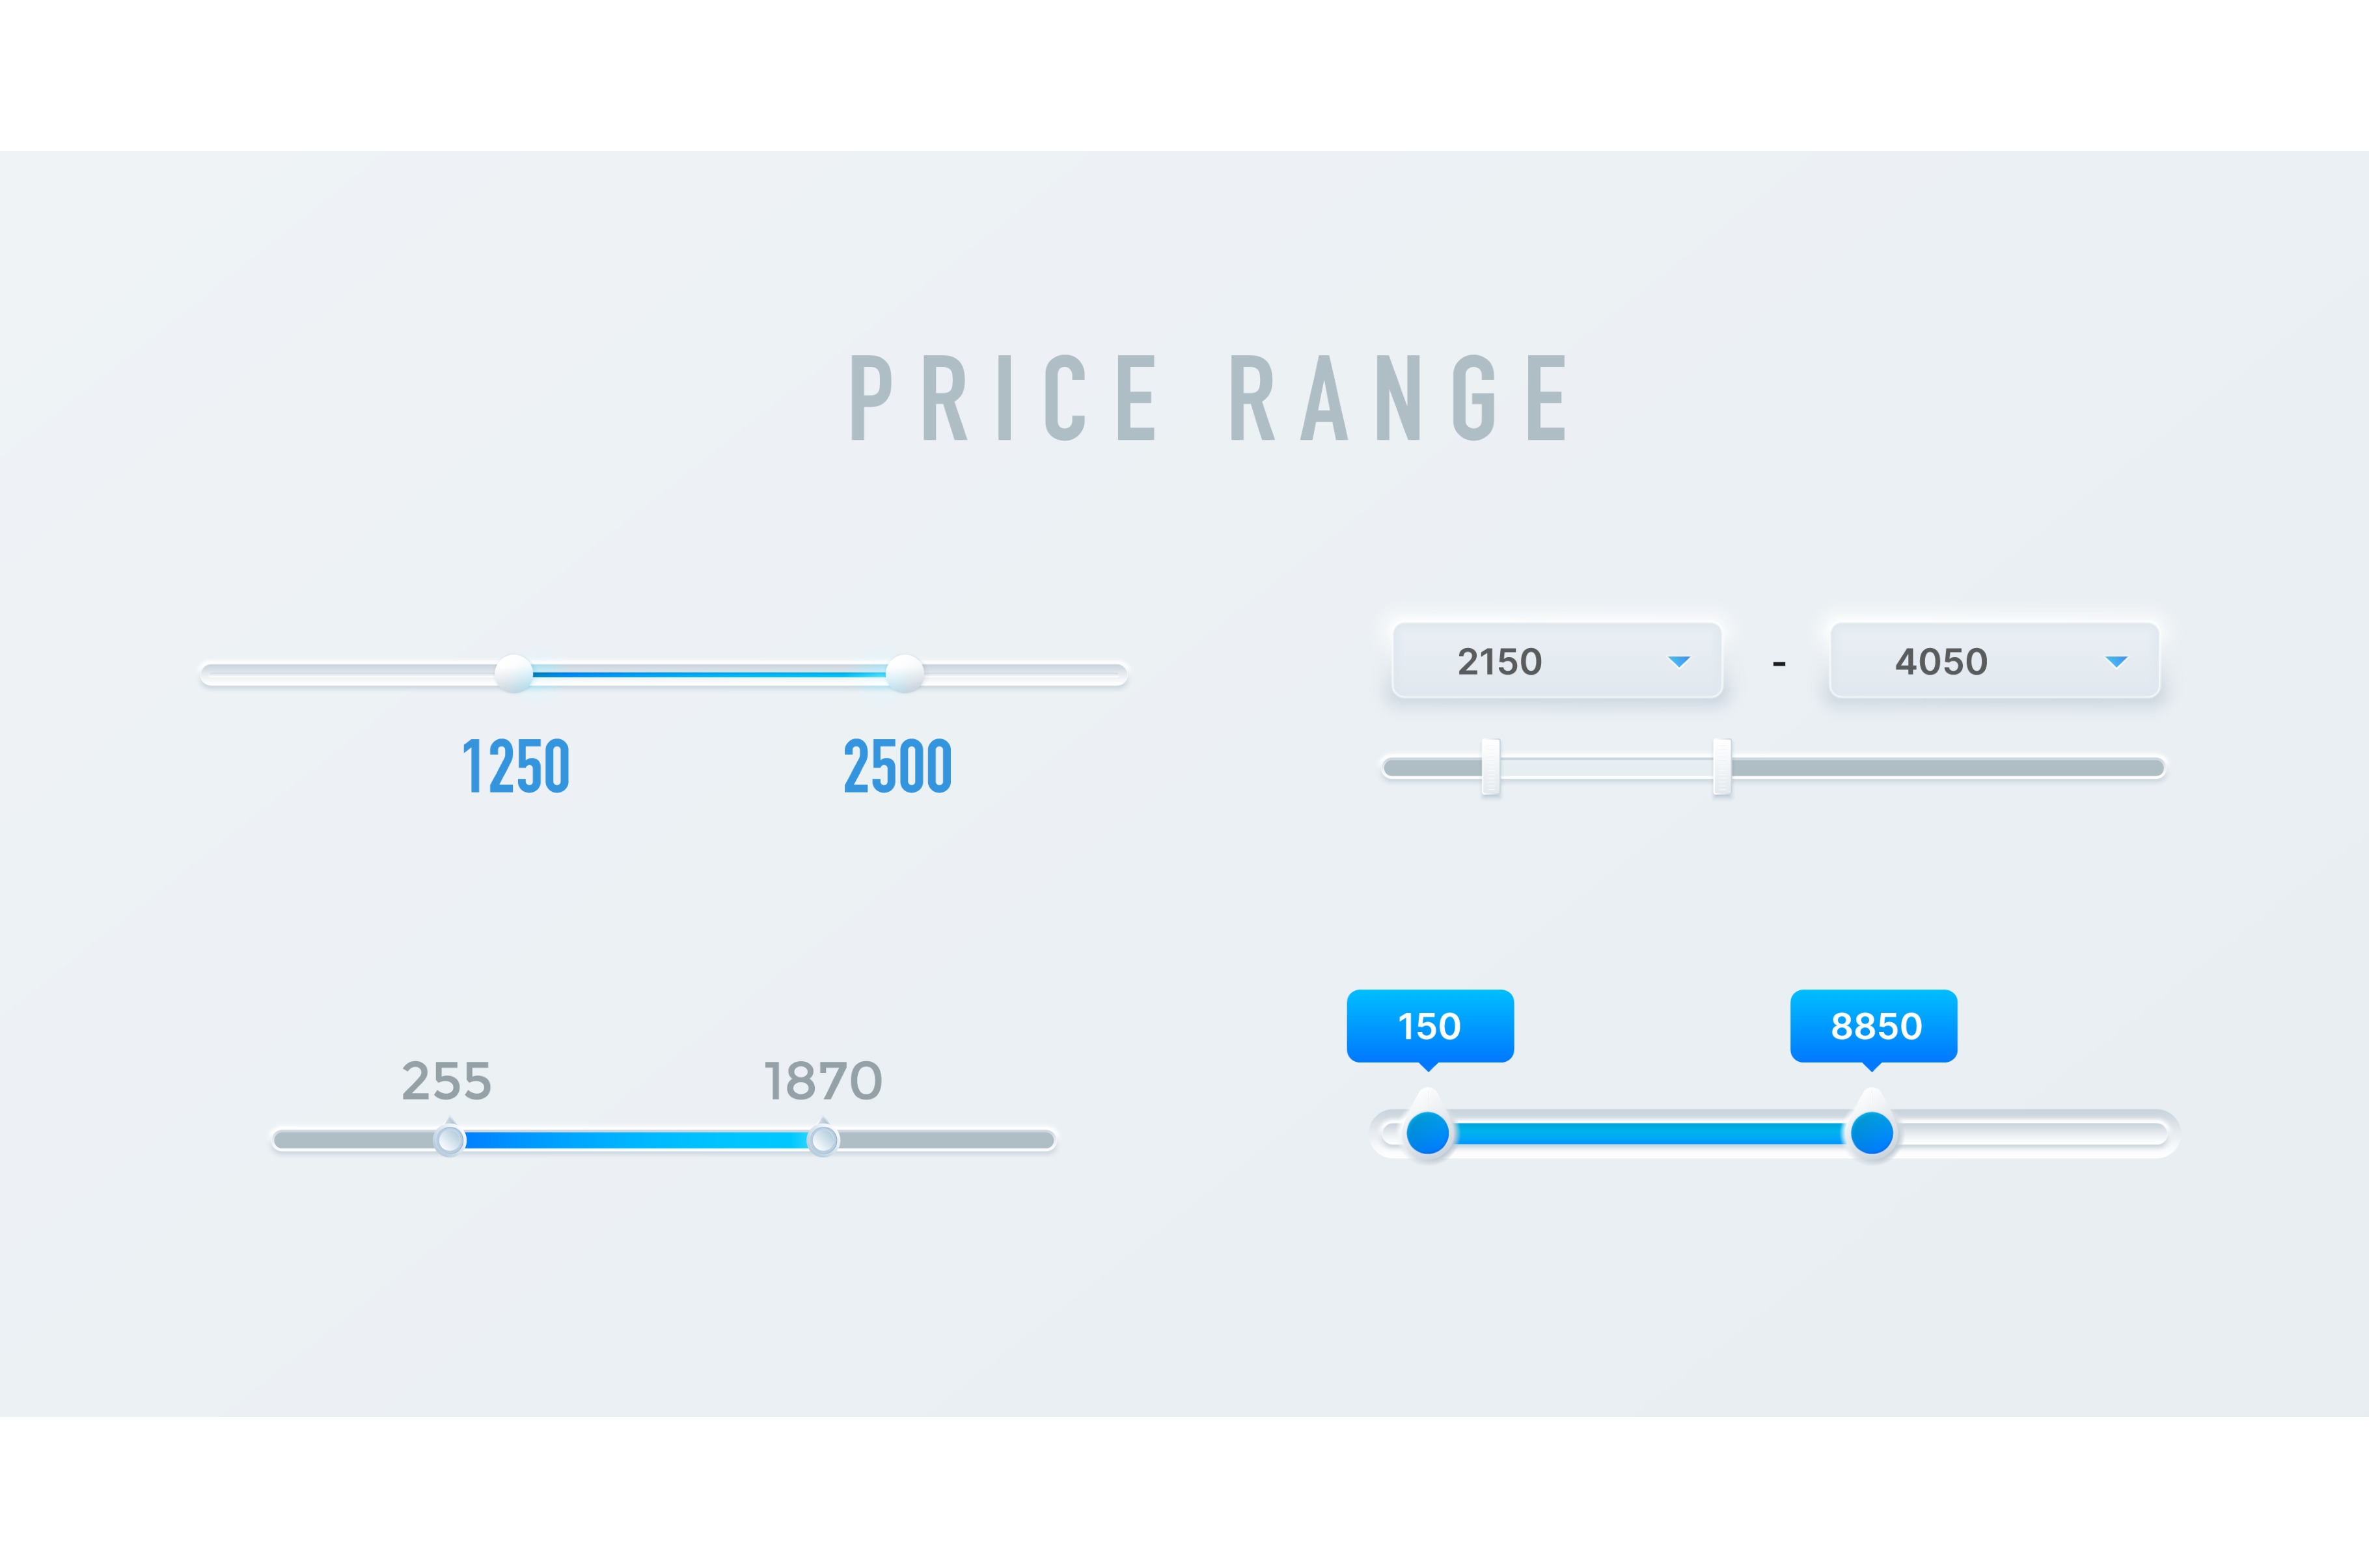This screenshot has height=1568, width=2369.
Task: Click the gray 255 value label
Action: click(447, 1081)
